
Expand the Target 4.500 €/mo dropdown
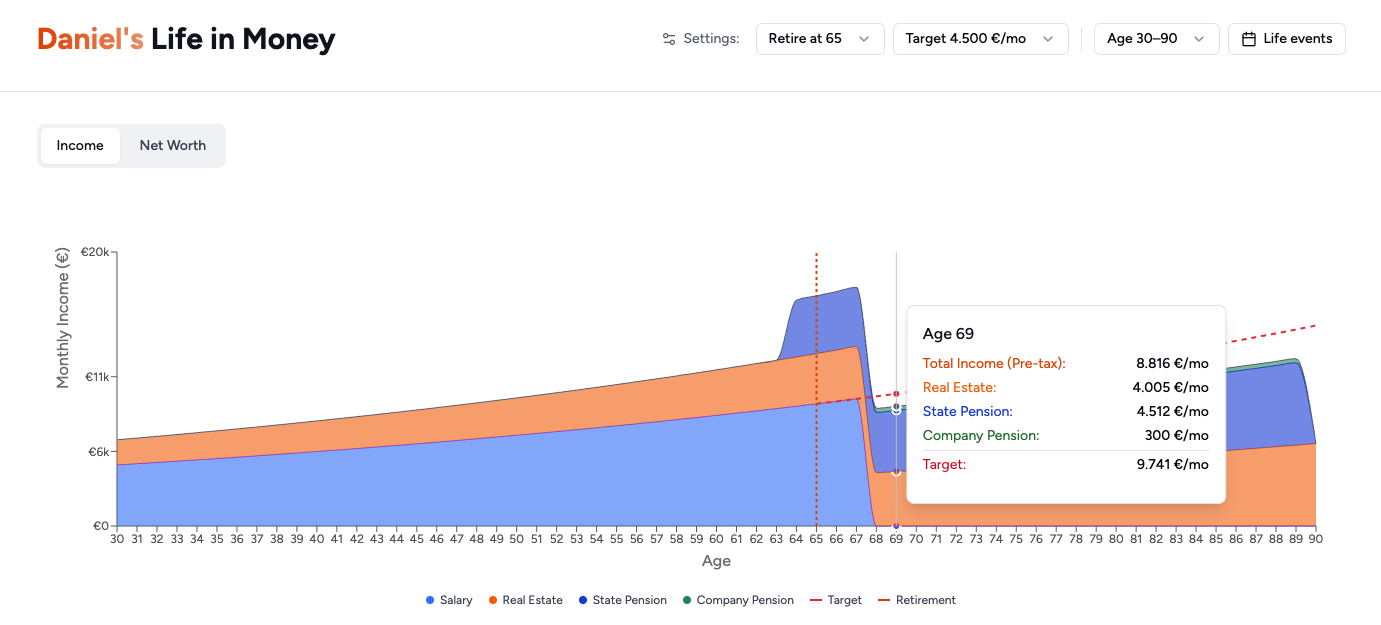pos(980,38)
